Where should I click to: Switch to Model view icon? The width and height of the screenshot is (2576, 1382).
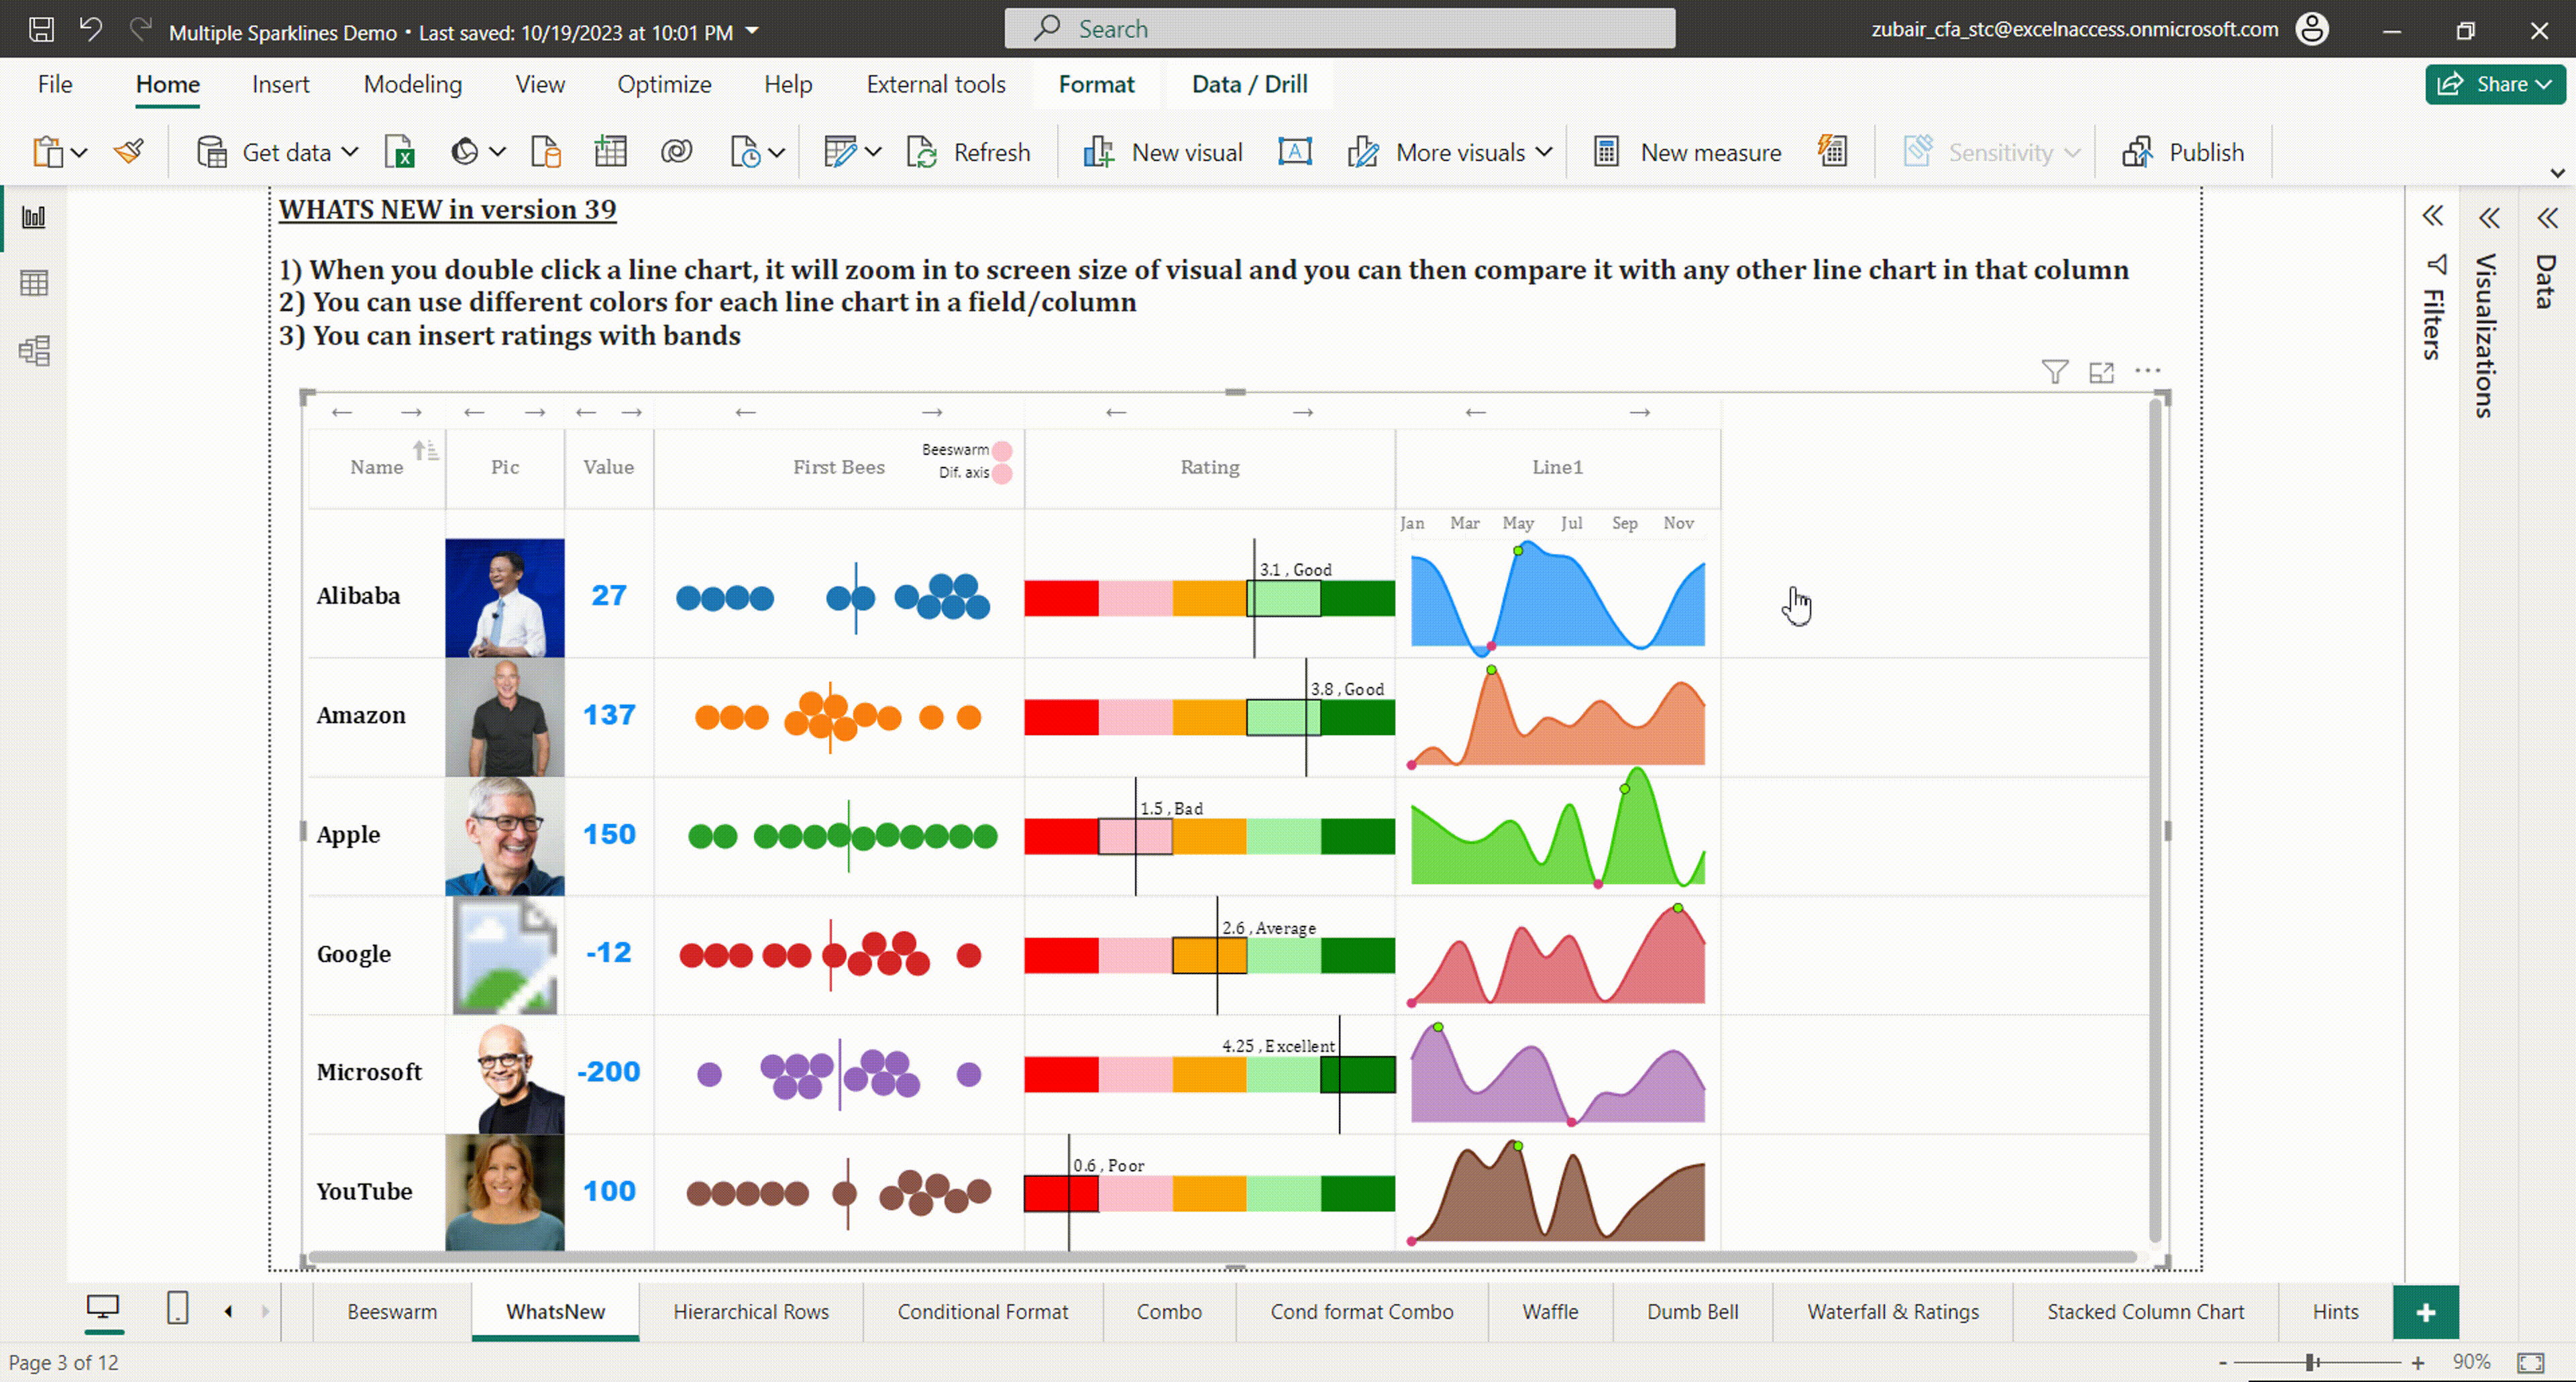[34, 350]
